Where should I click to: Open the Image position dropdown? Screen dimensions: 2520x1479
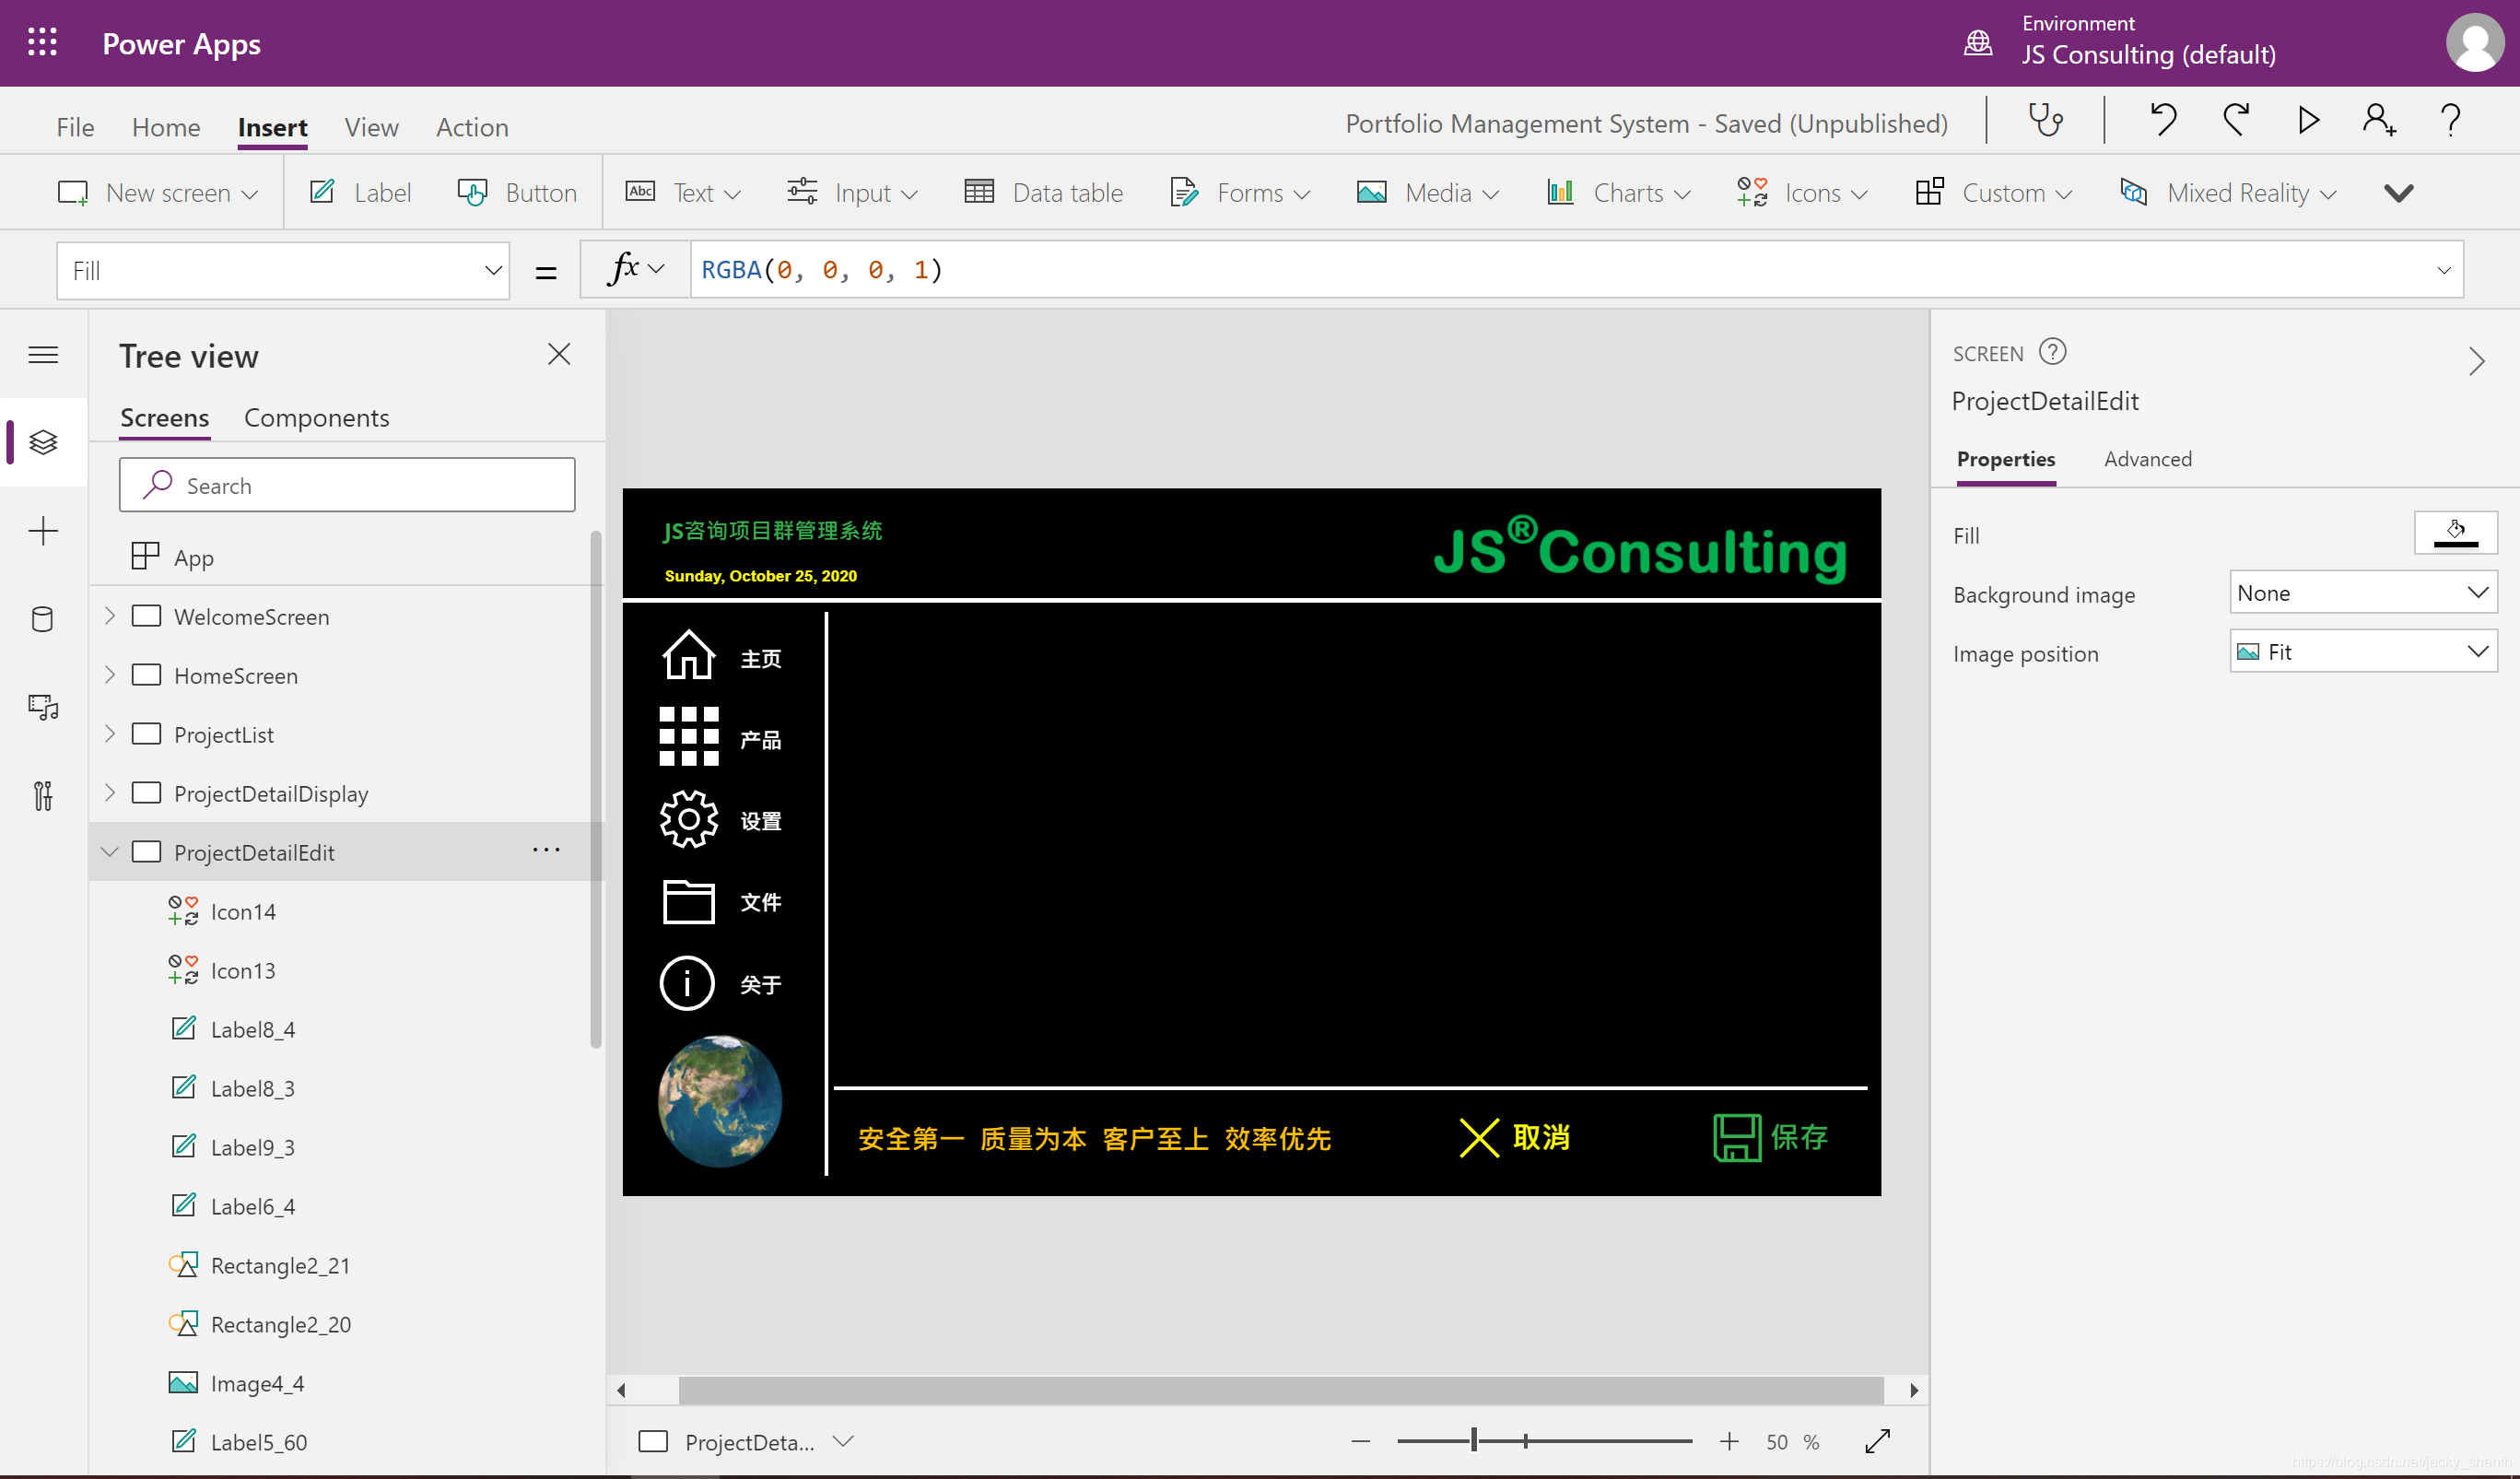[2363, 652]
